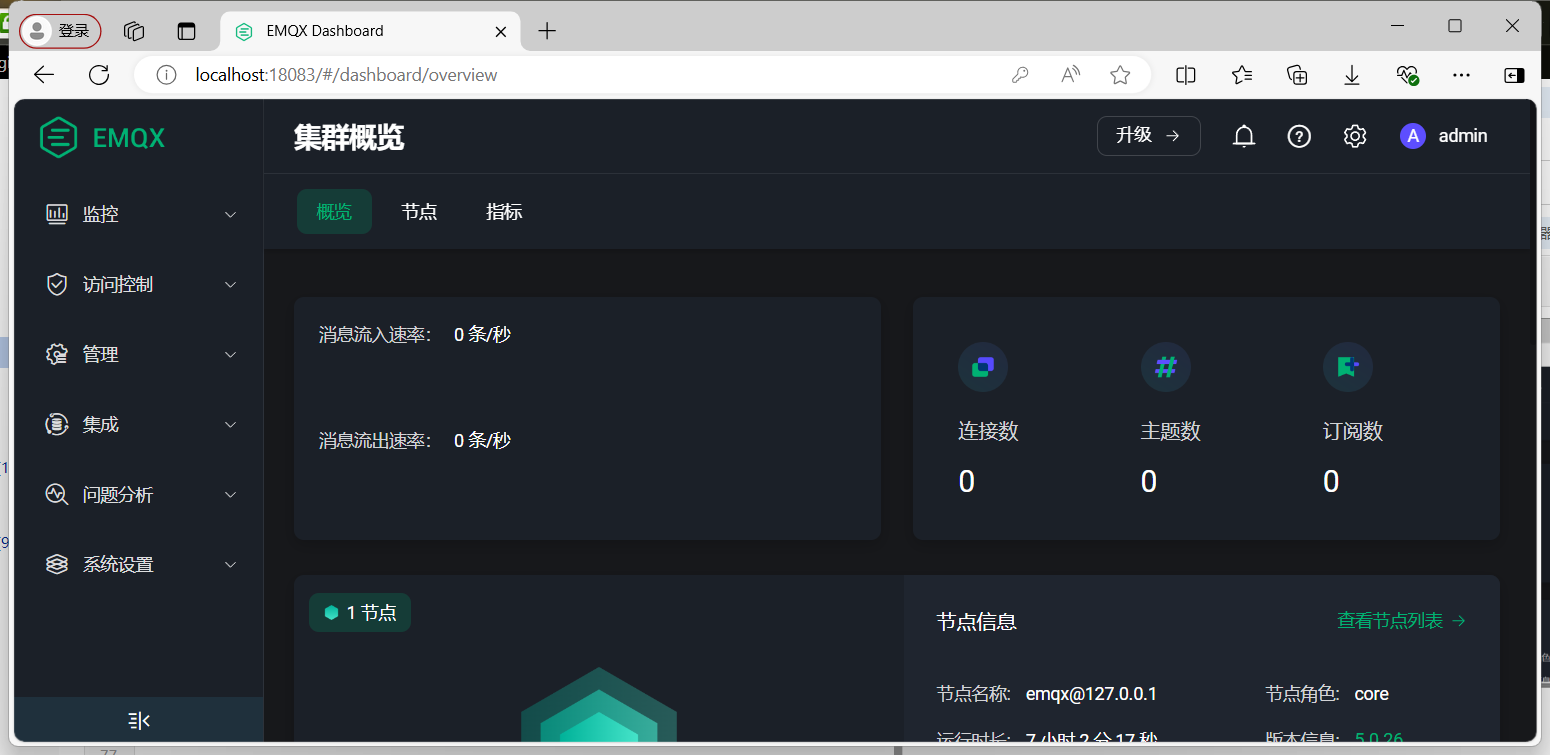Switch to the 指标 tab

pyautogui.click(x=504, y=212)
